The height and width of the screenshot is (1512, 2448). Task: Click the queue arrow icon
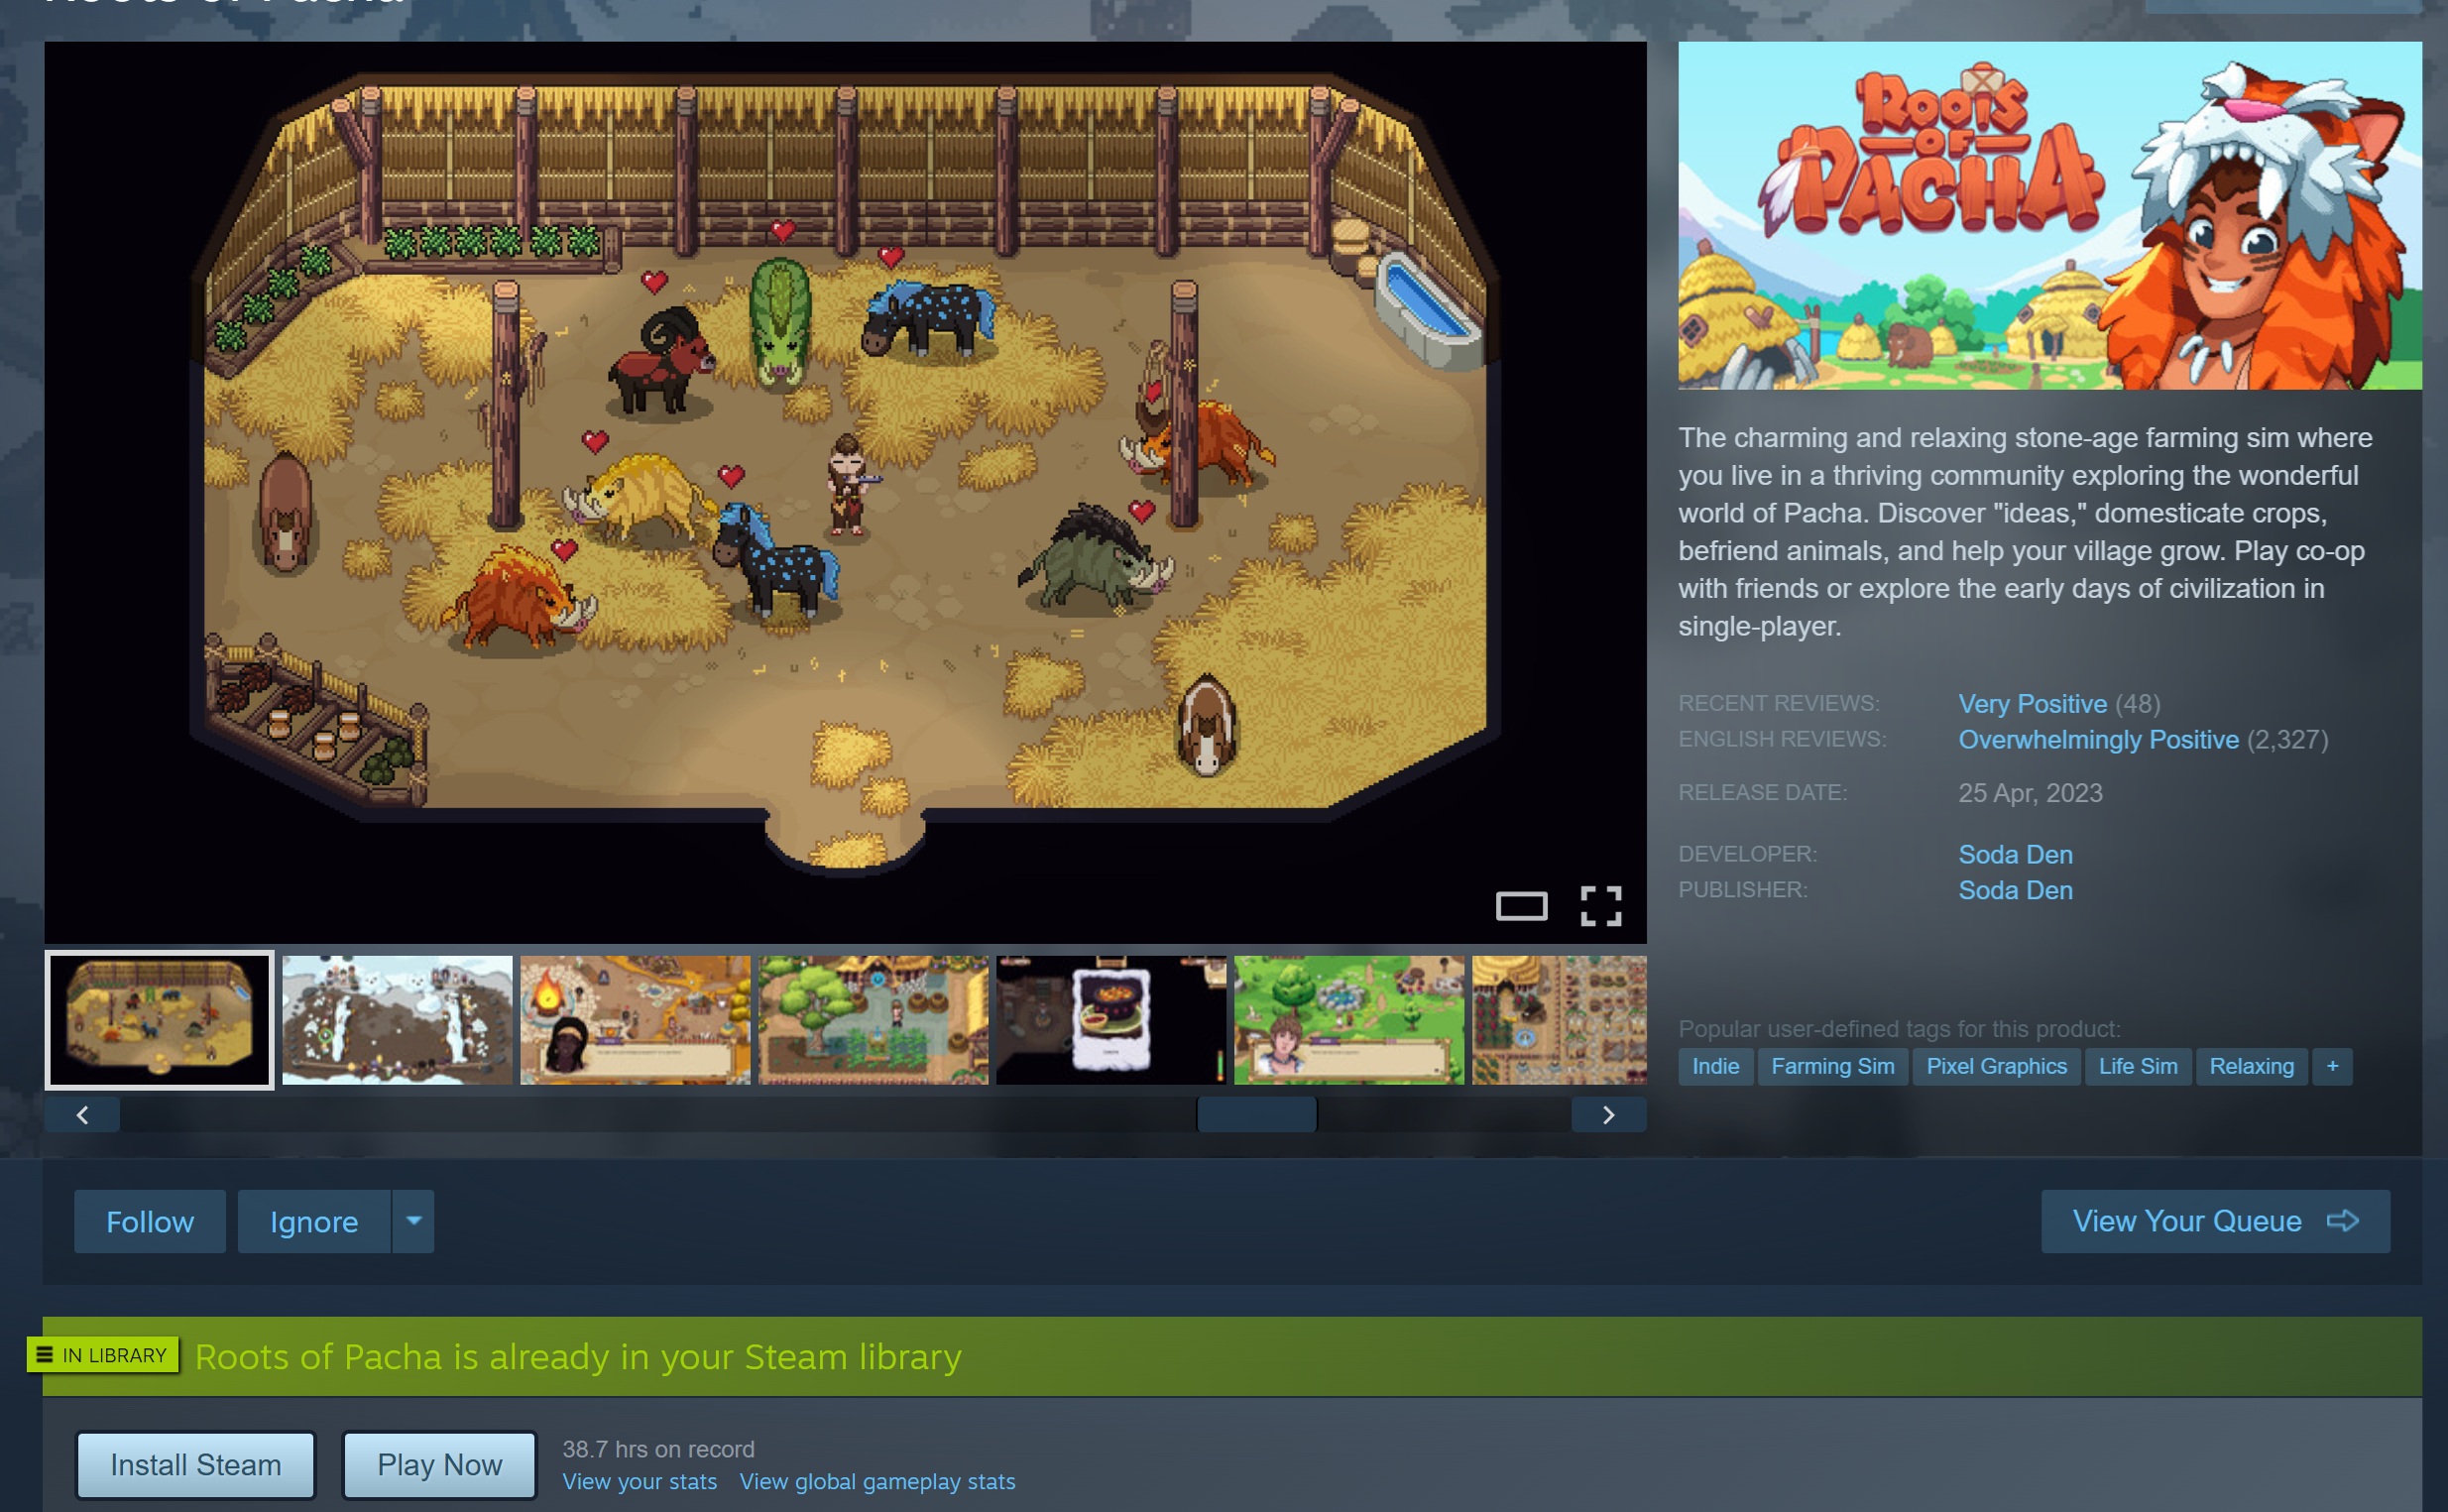pos(2342,1221)
